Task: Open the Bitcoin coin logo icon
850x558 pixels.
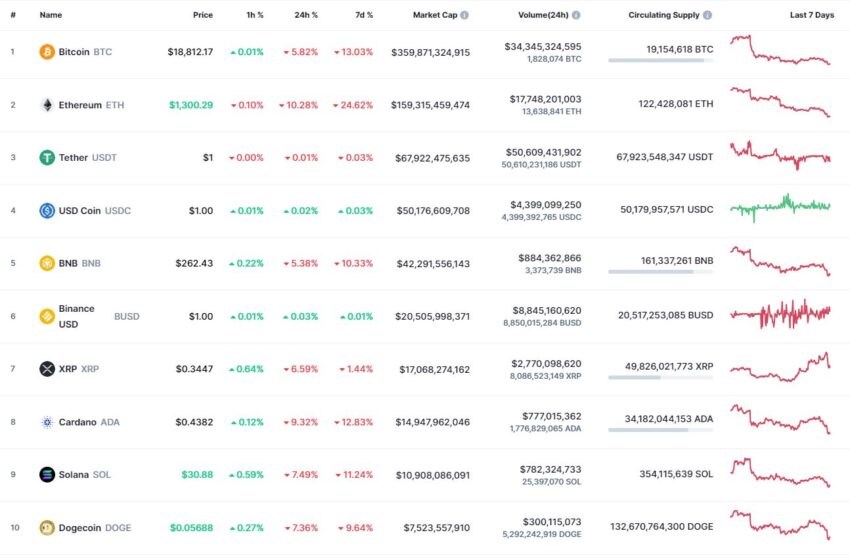Action: click(47, 52)
